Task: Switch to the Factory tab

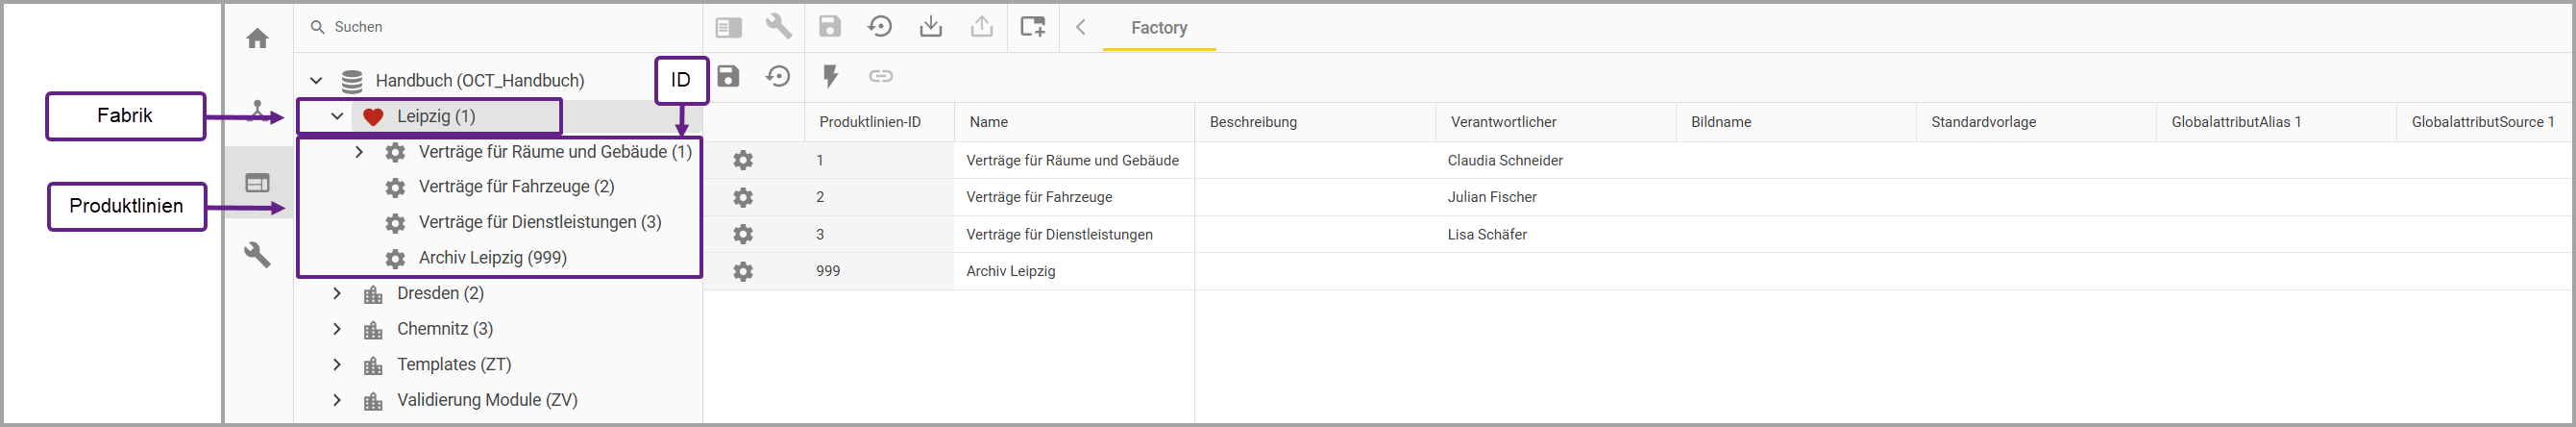Action: (1159, 28)
